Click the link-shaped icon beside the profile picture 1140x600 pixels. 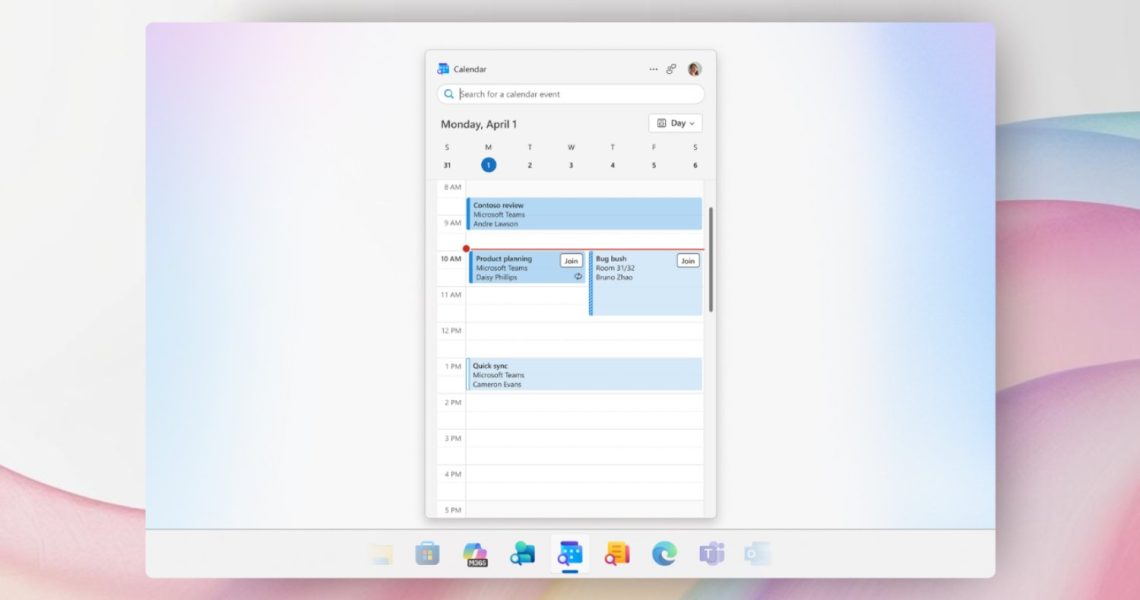click(671, 69)
